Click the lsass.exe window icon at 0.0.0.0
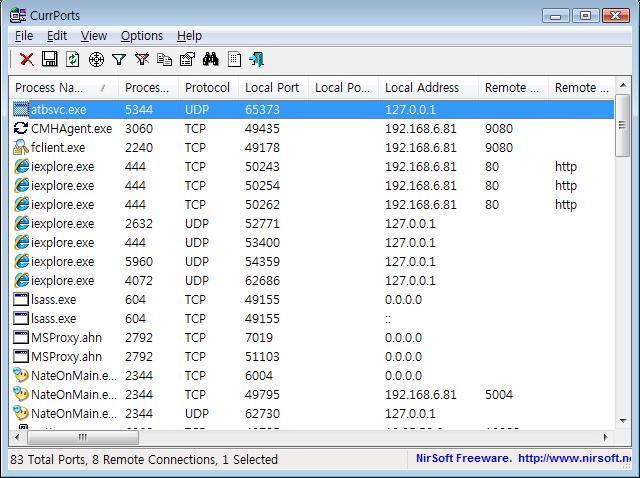 pyautogui.click(x=21, y=299)
